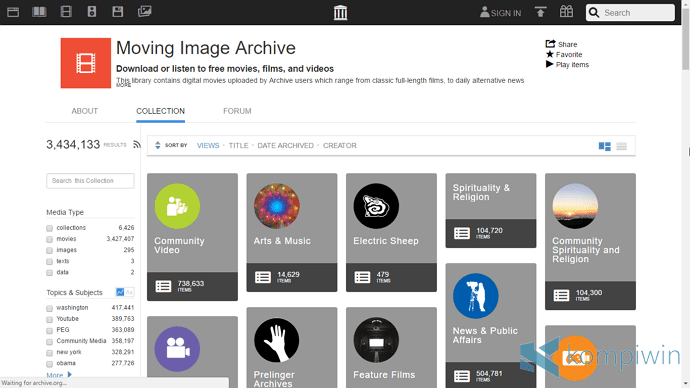Image resolution: width=690 pixels, height=388 pixels.
Task: Open the sunset collection thumbnail
Action: 575,206
